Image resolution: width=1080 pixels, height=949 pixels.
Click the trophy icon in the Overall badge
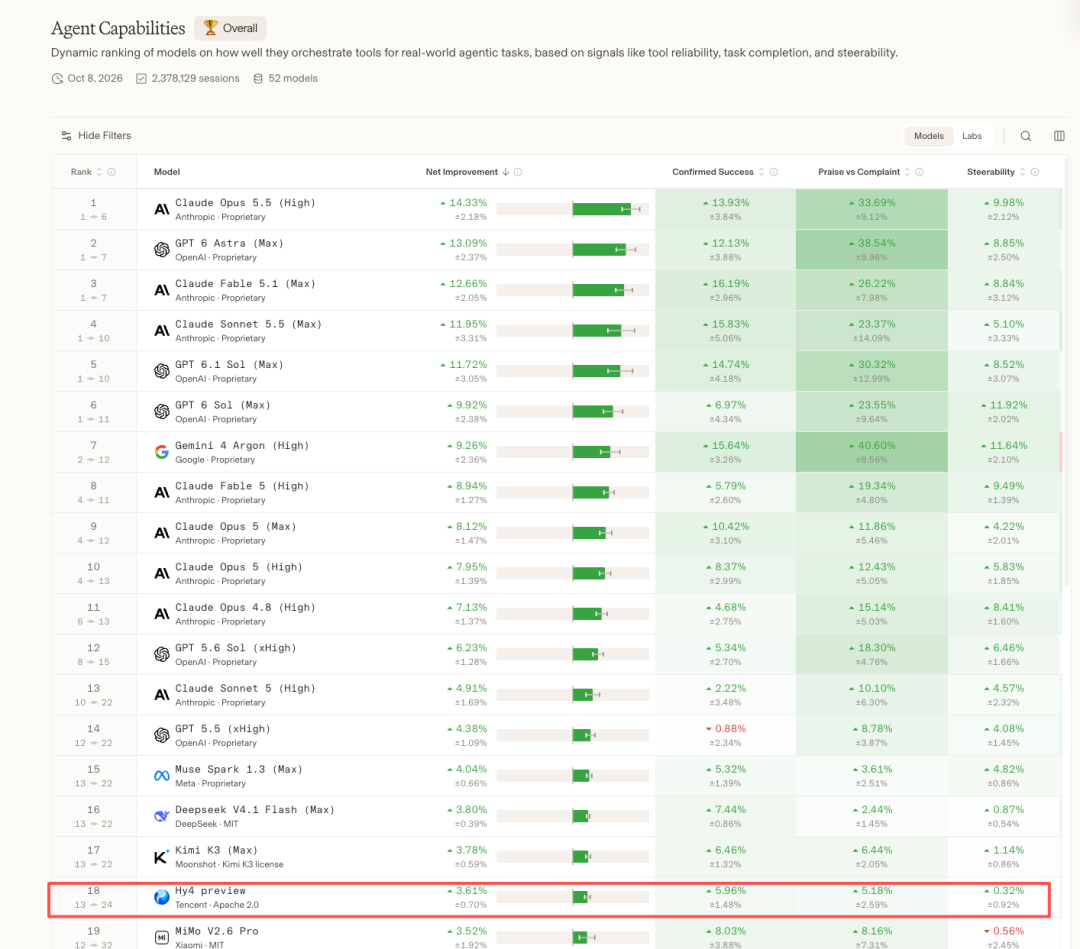pos(211,28)
